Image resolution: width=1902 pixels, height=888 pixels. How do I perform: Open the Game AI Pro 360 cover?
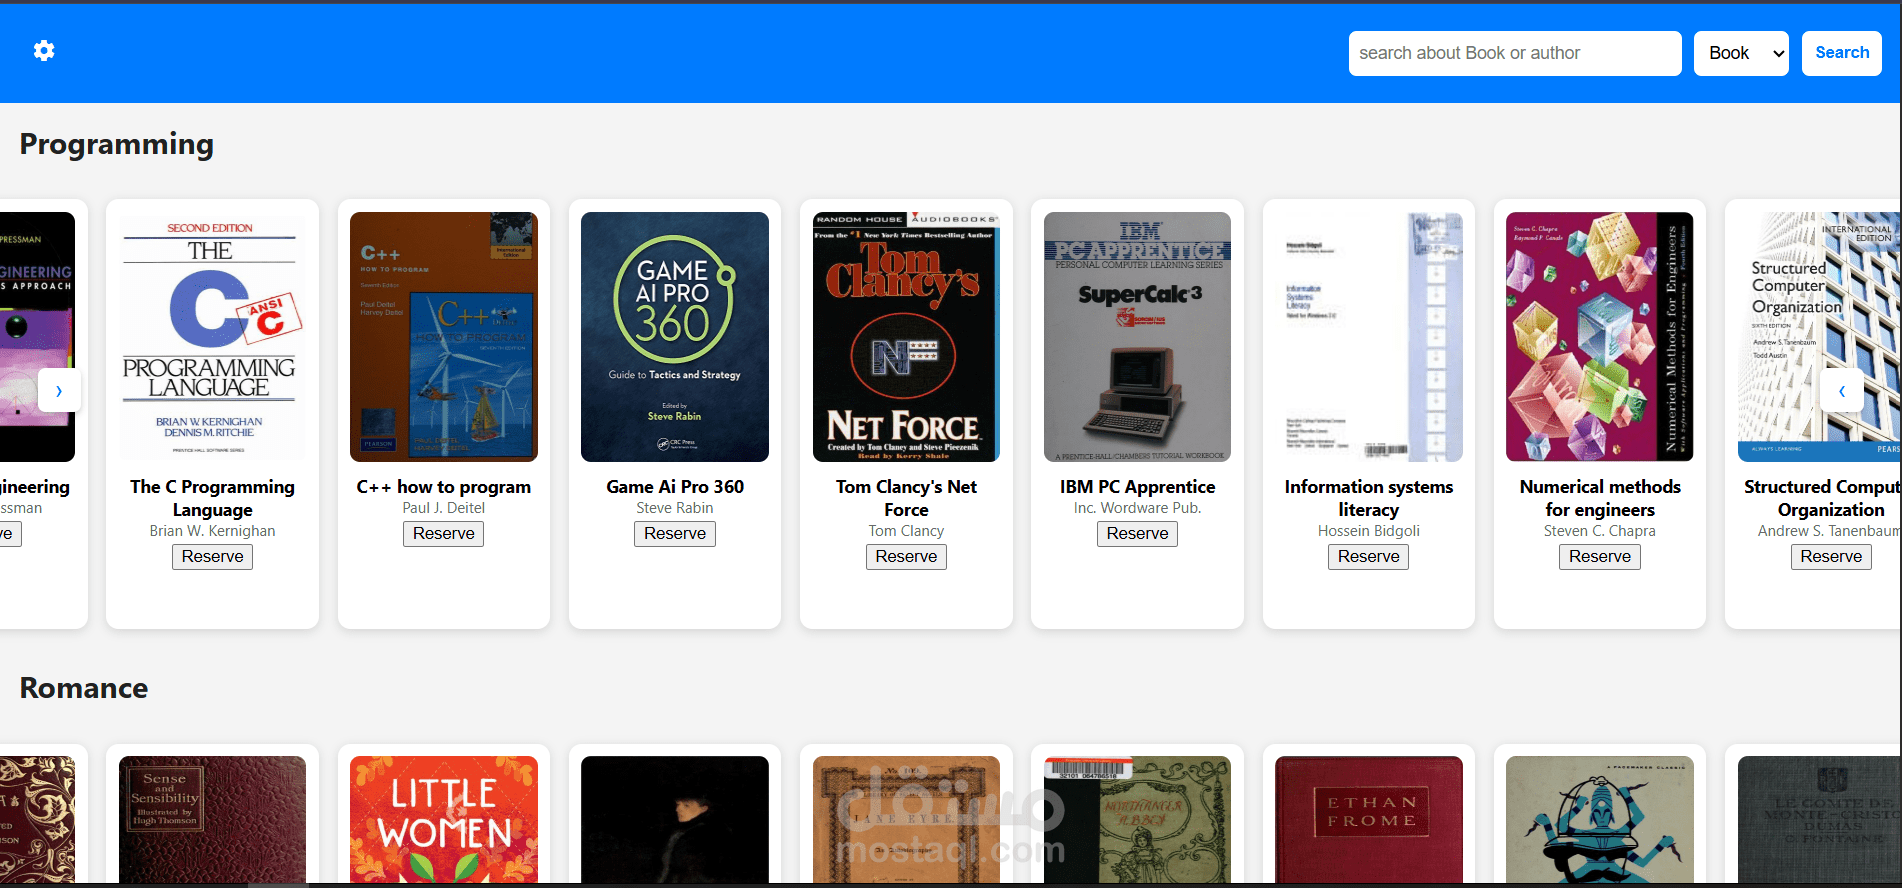point(675,337)
